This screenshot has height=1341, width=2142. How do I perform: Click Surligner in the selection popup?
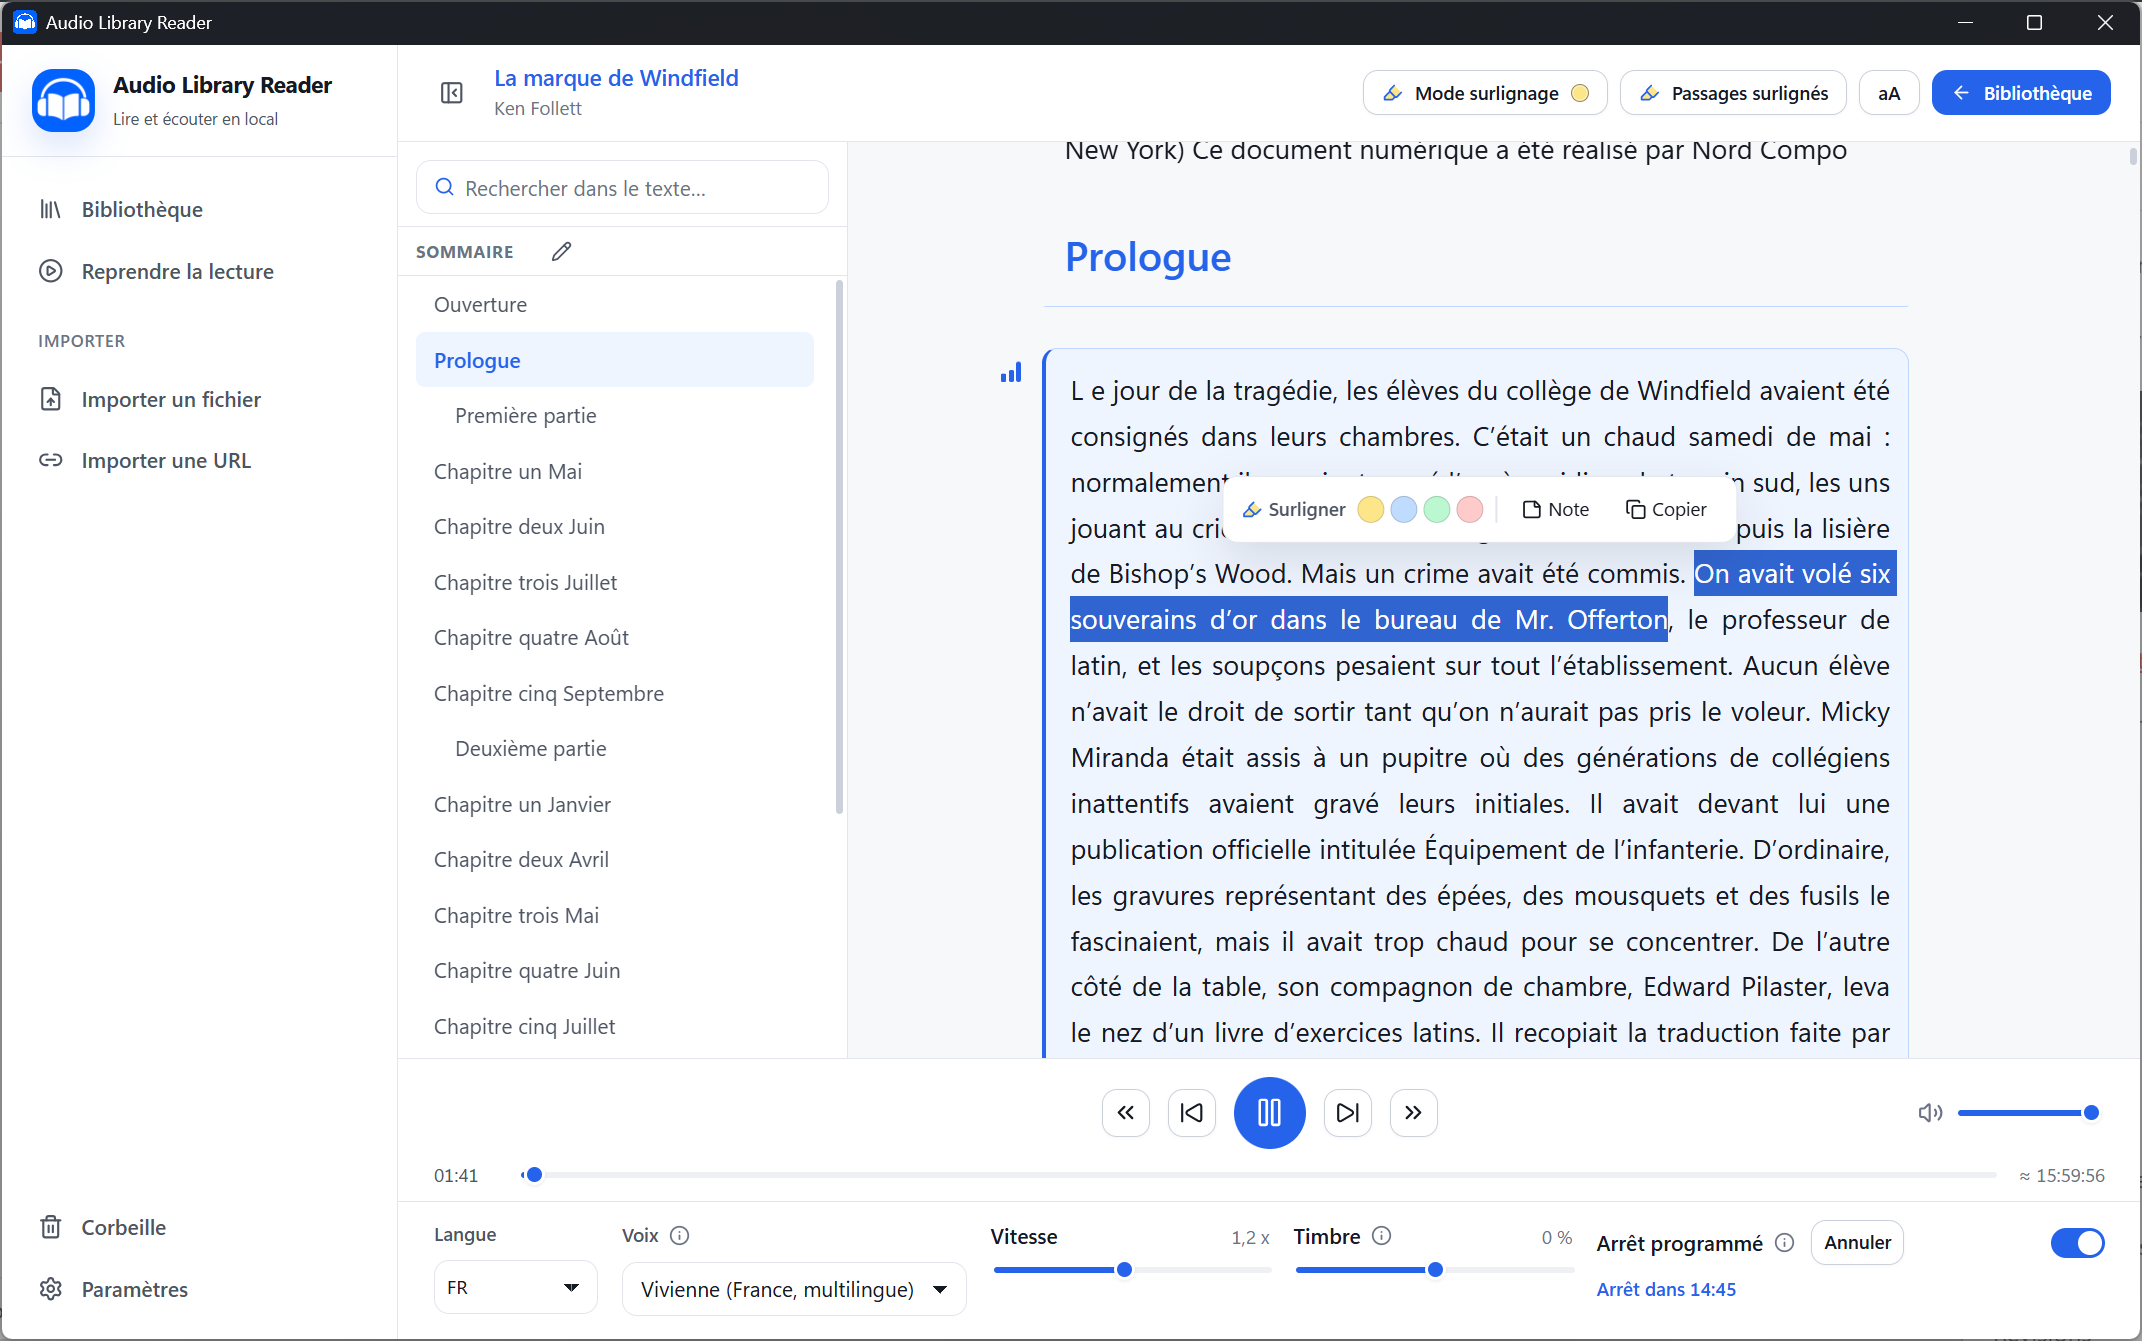[x=1294, y=510]
